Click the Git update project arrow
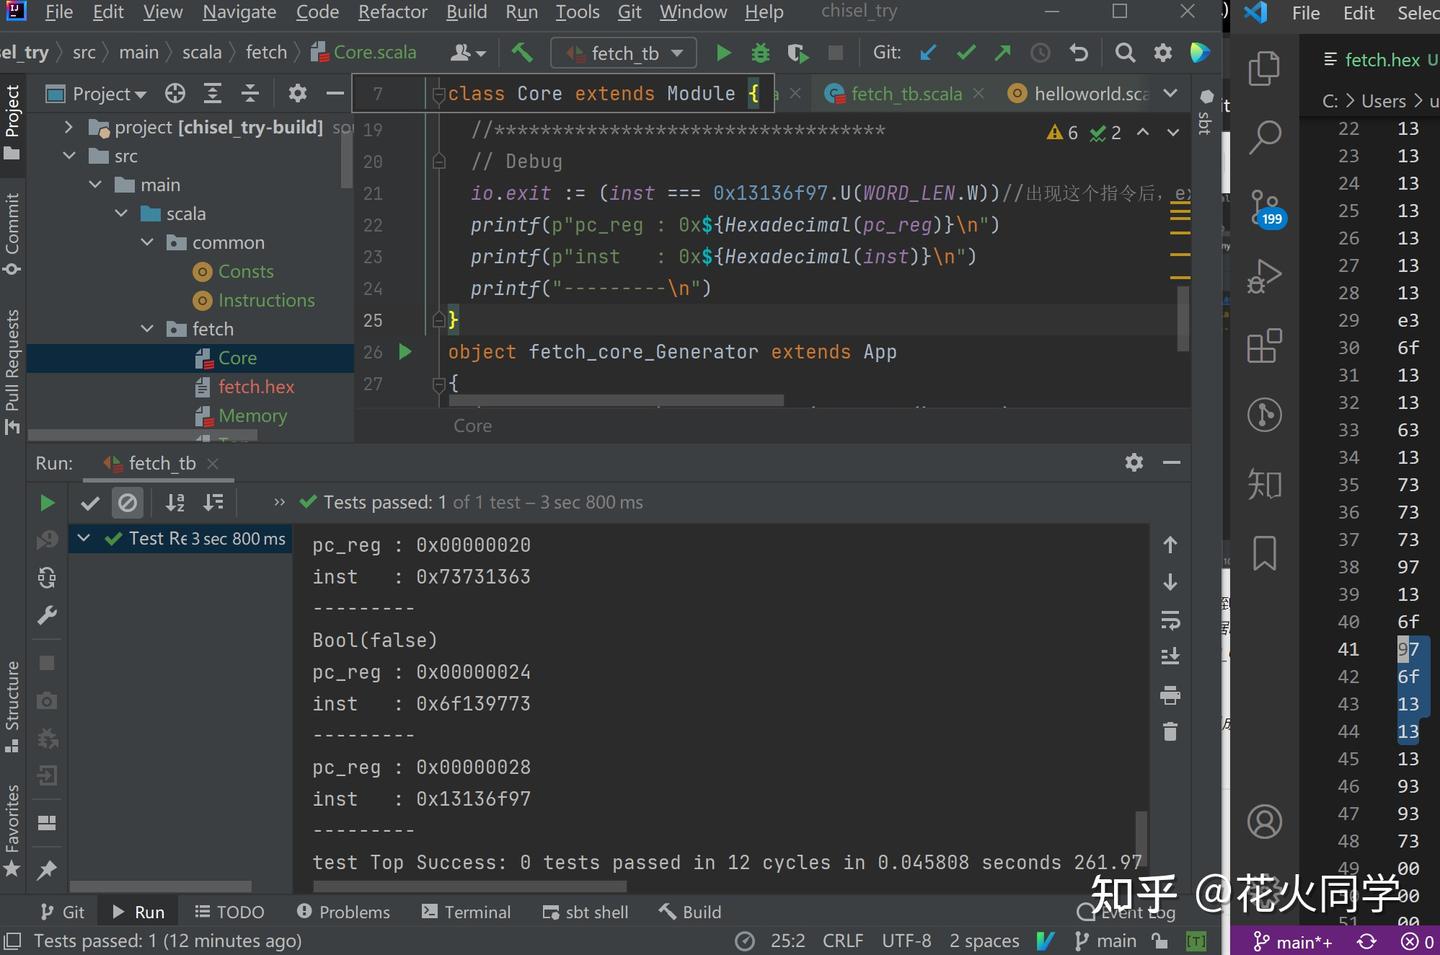1440x955 pixels. pos(928,53)
